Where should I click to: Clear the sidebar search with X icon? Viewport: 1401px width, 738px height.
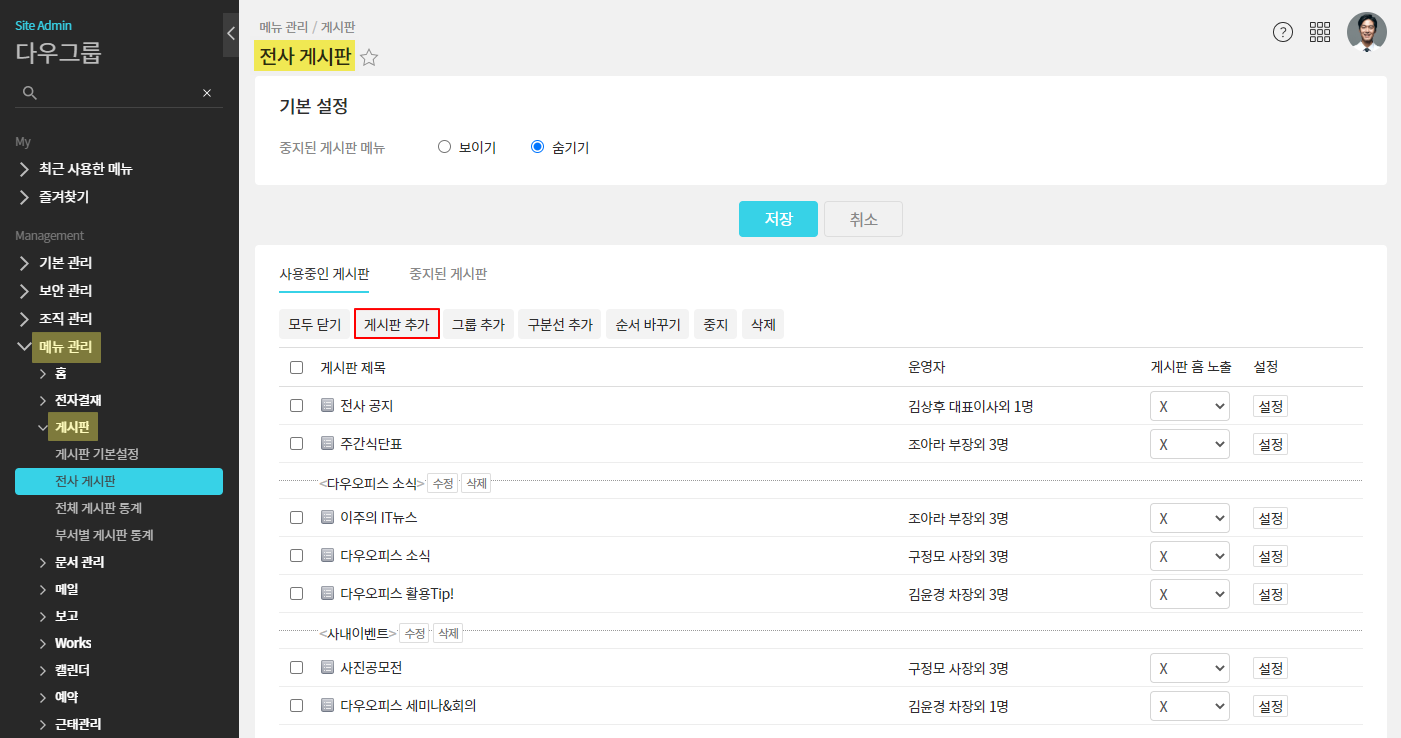pos(207,93)
